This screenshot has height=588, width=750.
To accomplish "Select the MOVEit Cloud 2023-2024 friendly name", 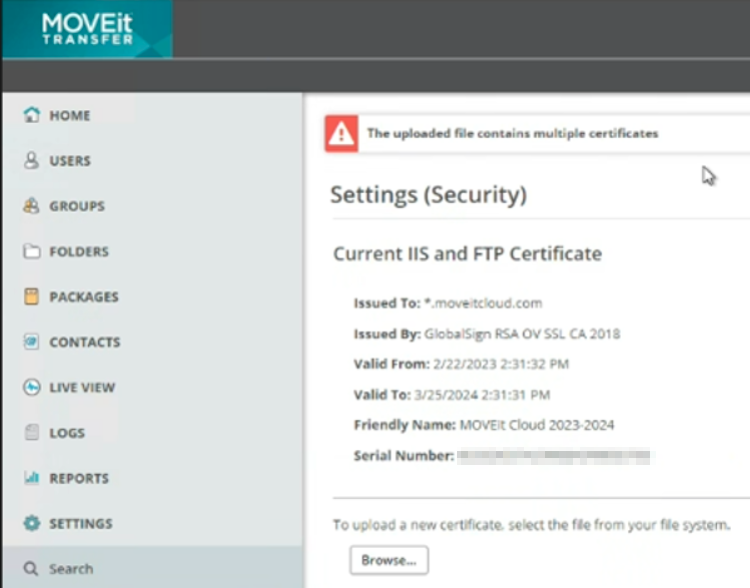I will [537, 425].
